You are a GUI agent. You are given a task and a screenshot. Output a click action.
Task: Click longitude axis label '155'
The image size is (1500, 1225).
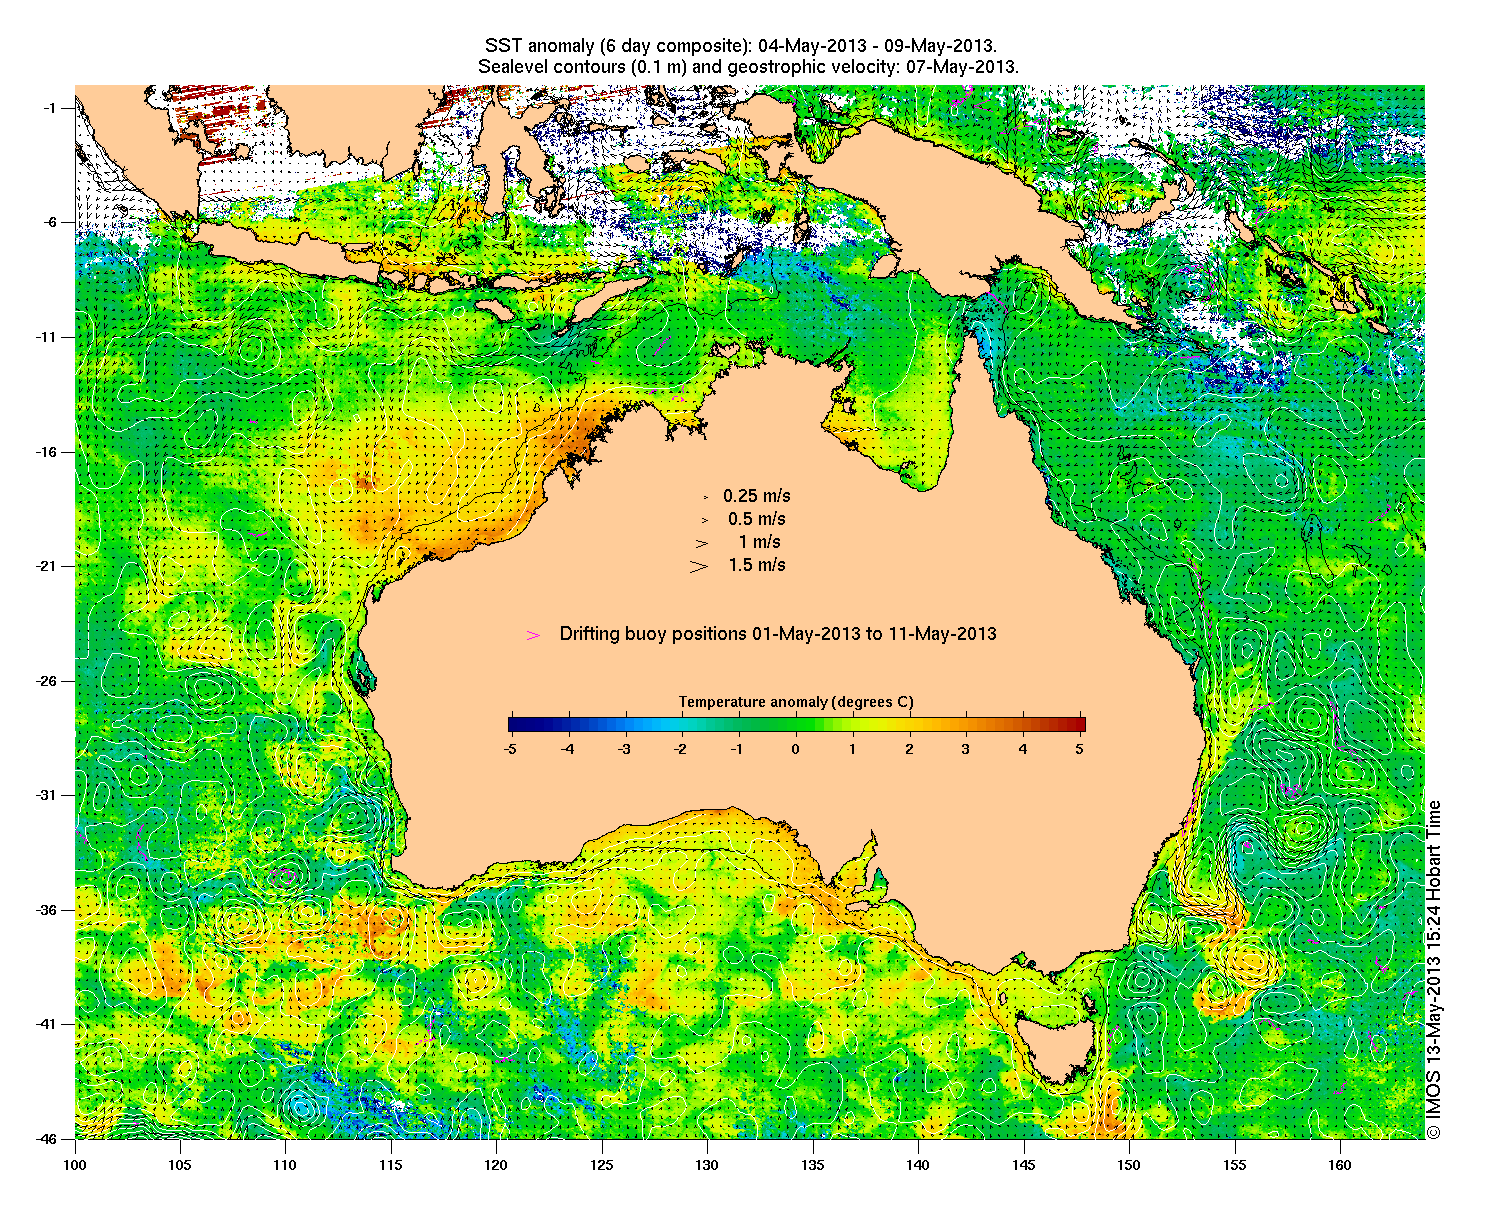(x=1235, y=1164)
